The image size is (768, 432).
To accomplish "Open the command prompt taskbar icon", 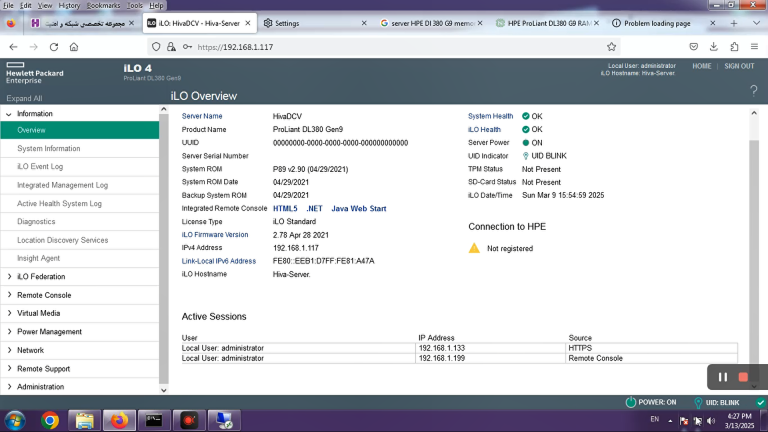I will [154, 421].
